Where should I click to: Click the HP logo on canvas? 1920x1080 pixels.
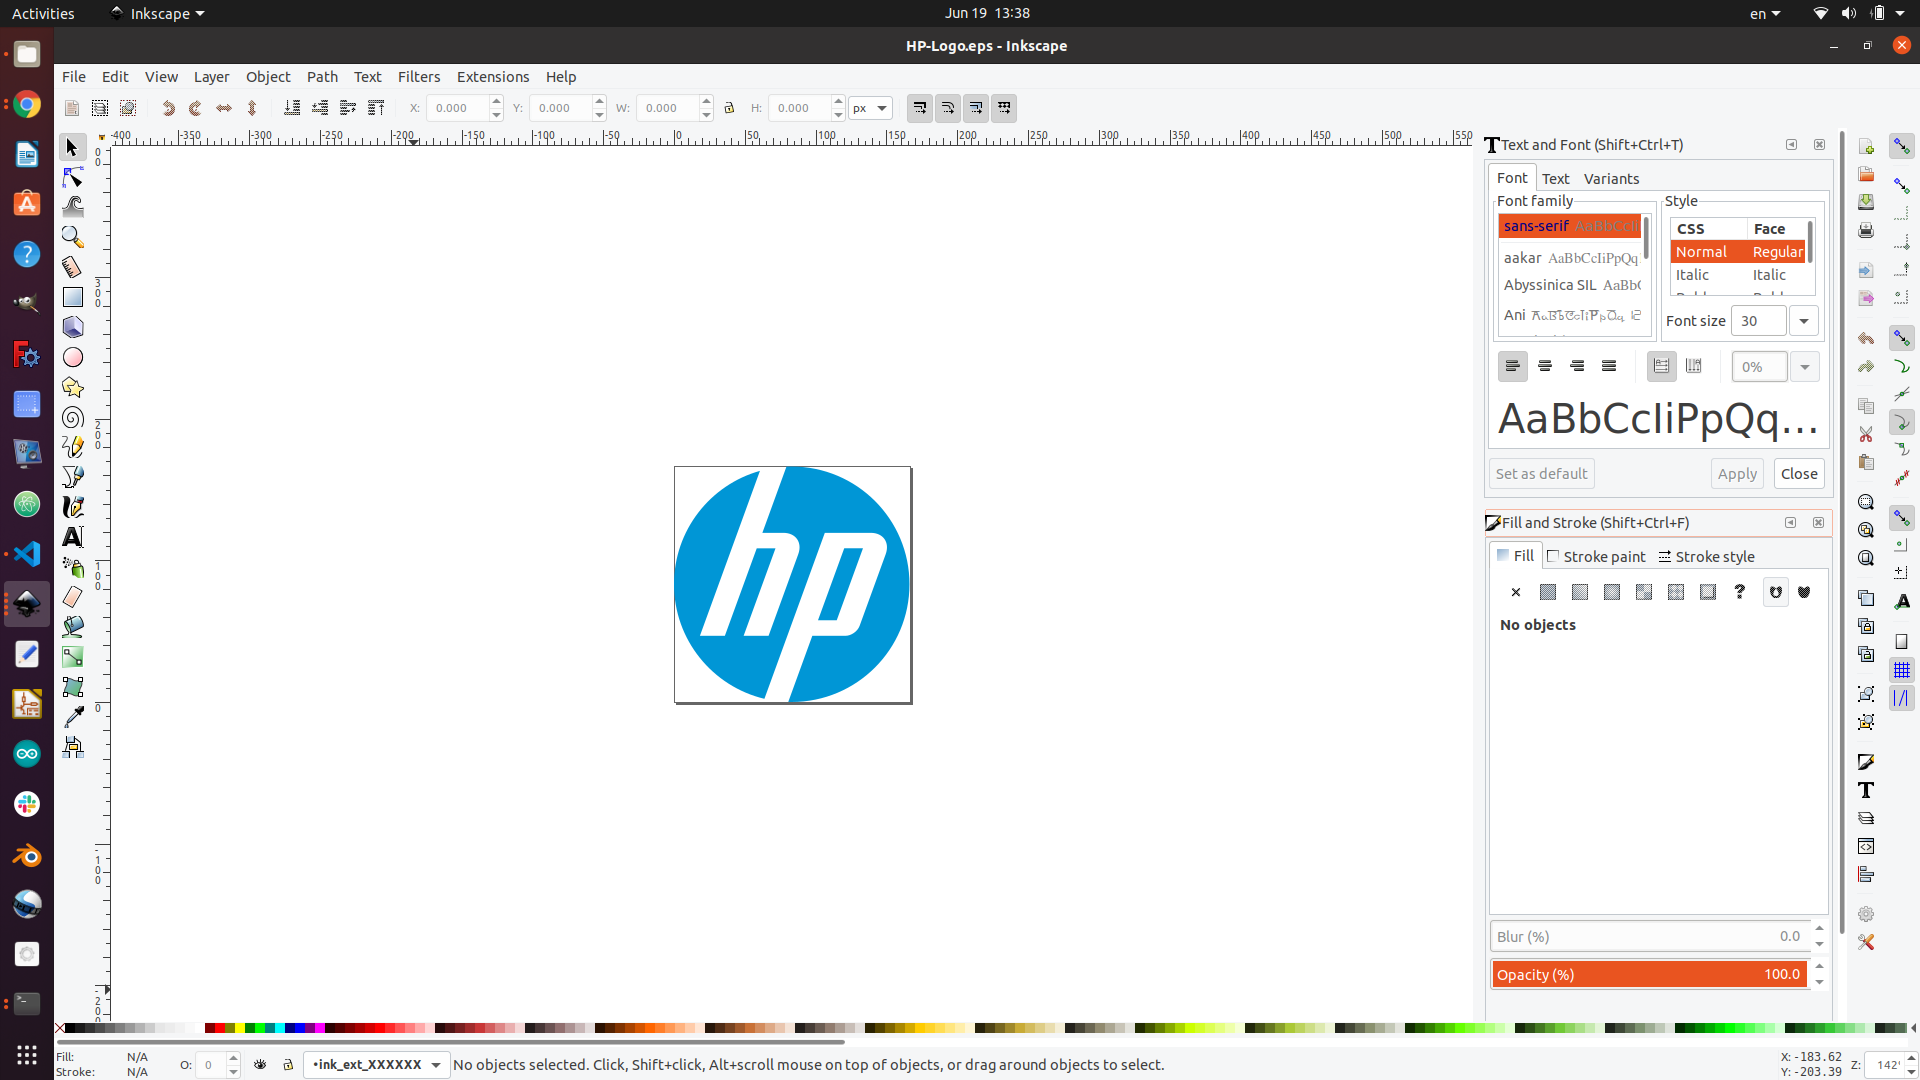(x=792, y=585)
